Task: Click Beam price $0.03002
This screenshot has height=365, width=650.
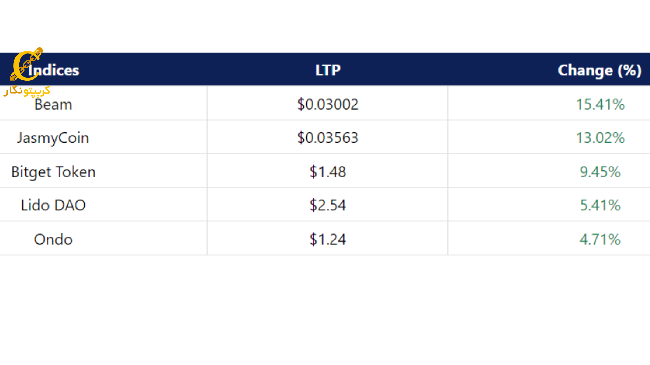Action: (x=327, y=105)
